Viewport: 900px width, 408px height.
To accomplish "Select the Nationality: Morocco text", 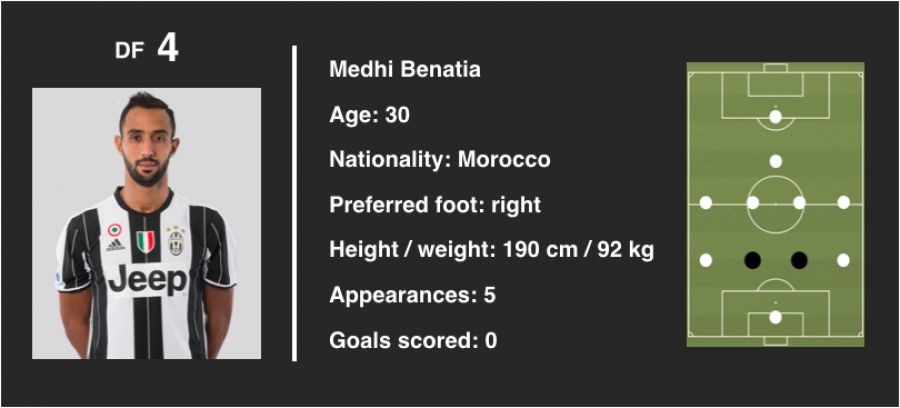I will tap(440, 160).
